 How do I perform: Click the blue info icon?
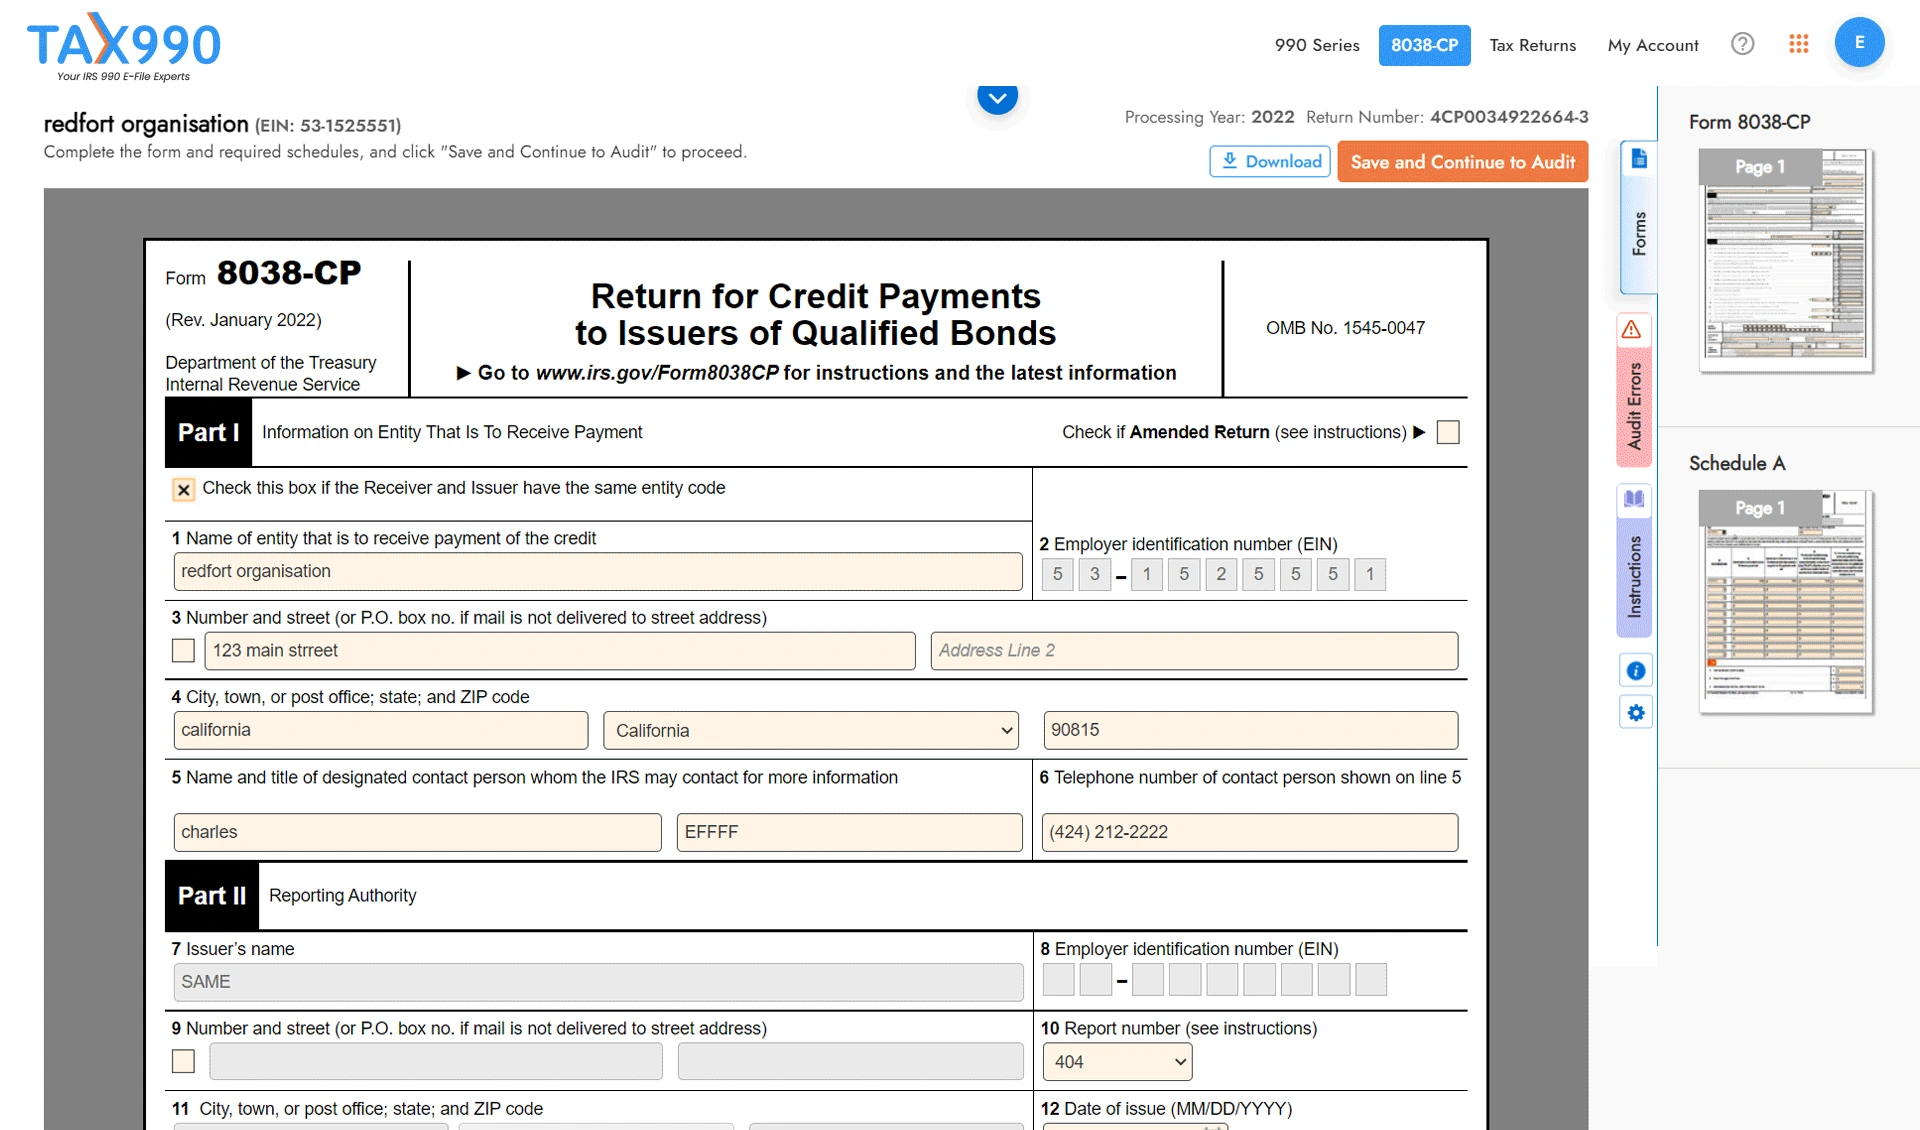[x=1635, y=671]
